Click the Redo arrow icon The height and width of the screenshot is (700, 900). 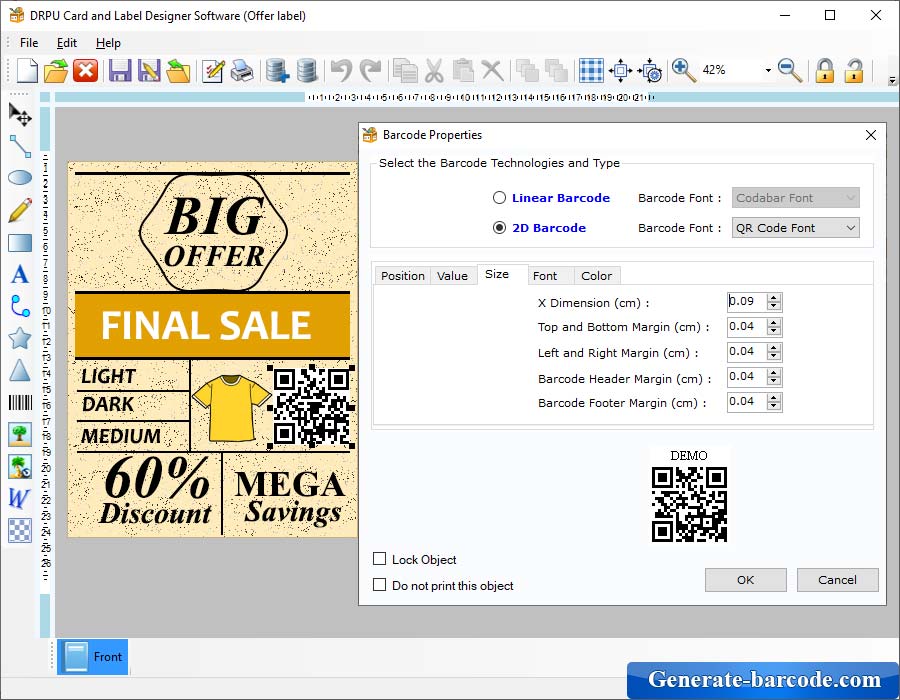(370, 71)
